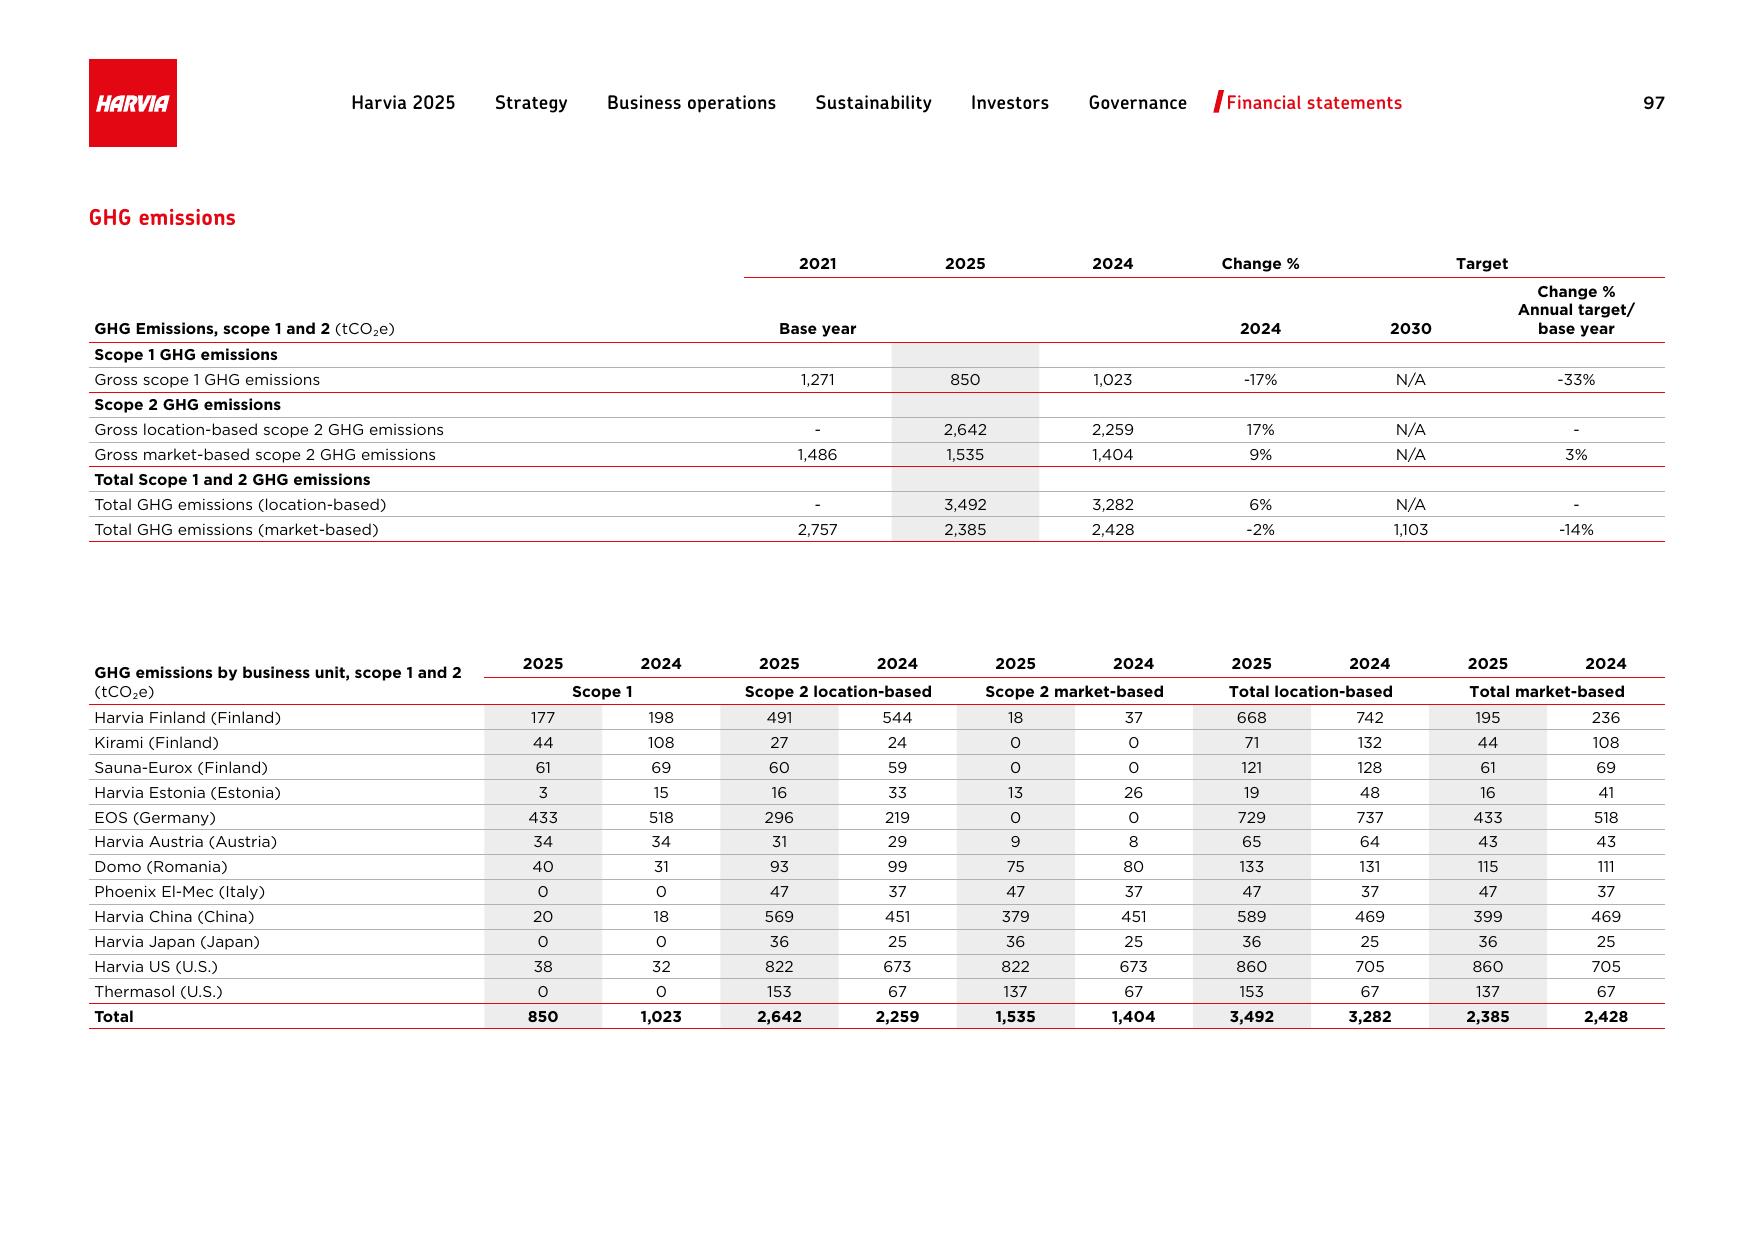This screenshot has height=1241, width=1754.
Task: Click the Total market-based header
Action: 1546,692
